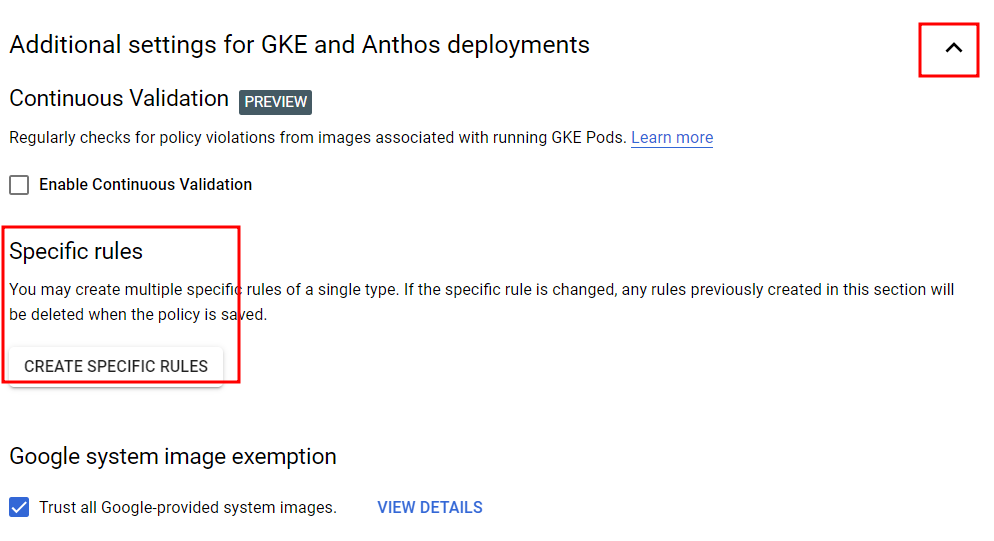Click the Specific rules heading
Image resolution: width=994 pixels, height=541 pixels.
point(76,251)
